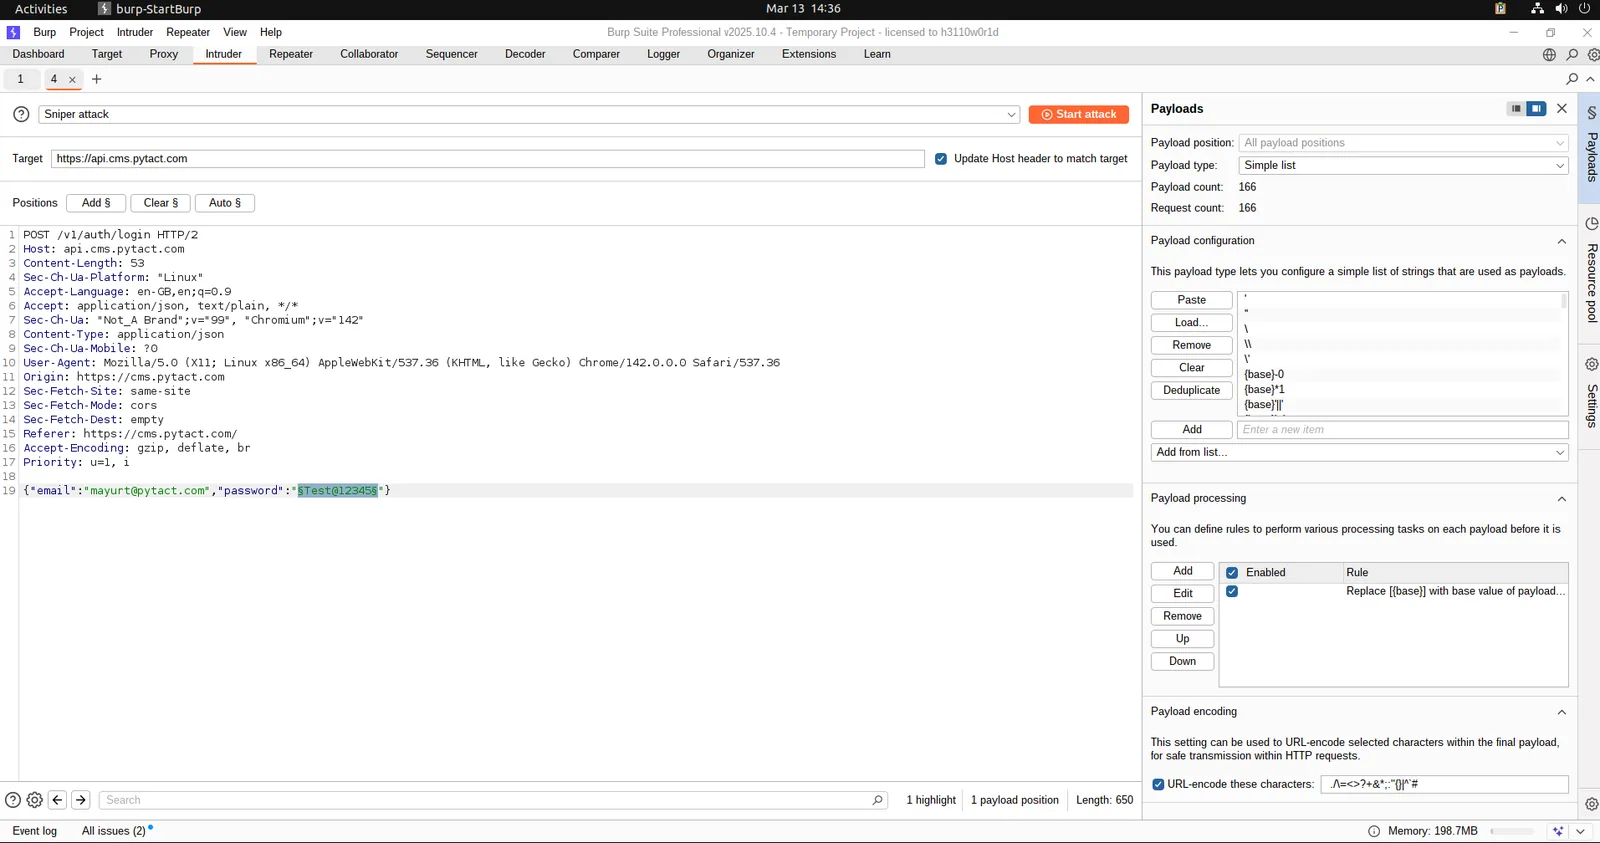The height and width of the screenshot is (843, 1600).
Task: Switch to the Repeater tab
Action: click(x=291, y=55)
